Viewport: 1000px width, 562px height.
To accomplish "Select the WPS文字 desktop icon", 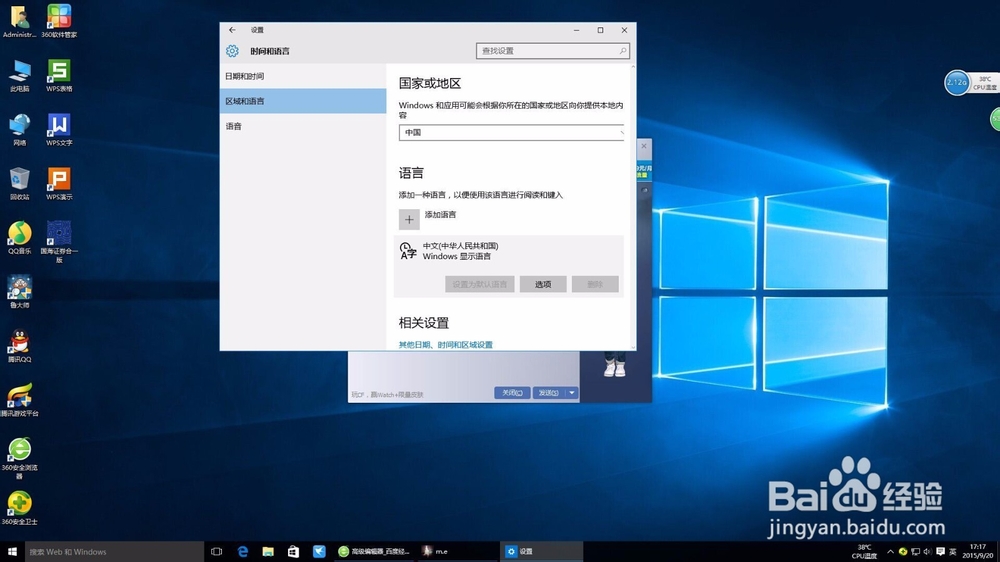I will pyautogui.click(x=59, y=130).
